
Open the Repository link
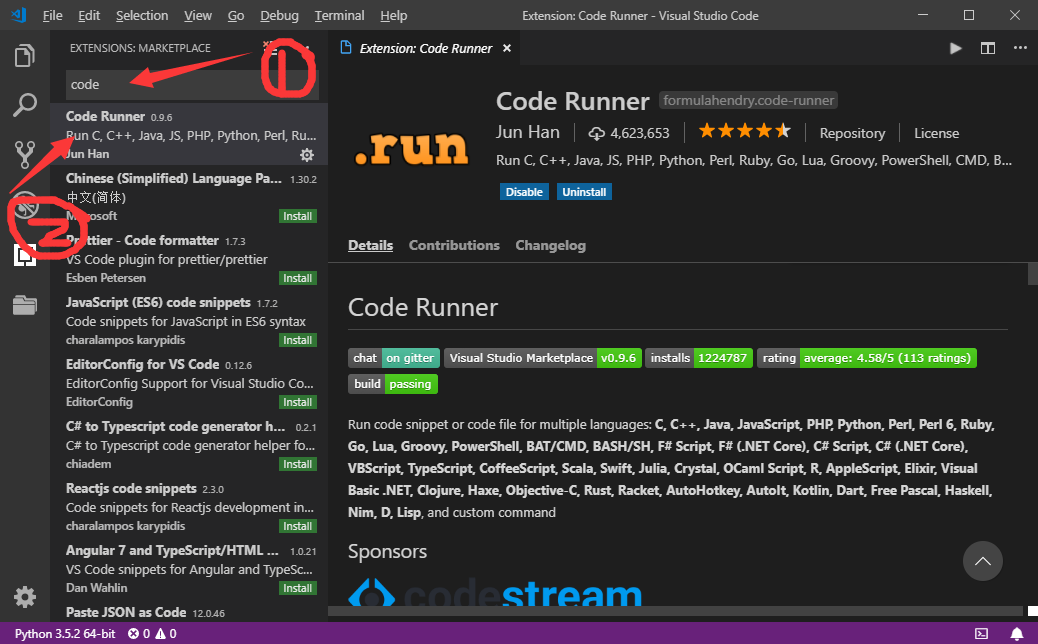[852, 133]
